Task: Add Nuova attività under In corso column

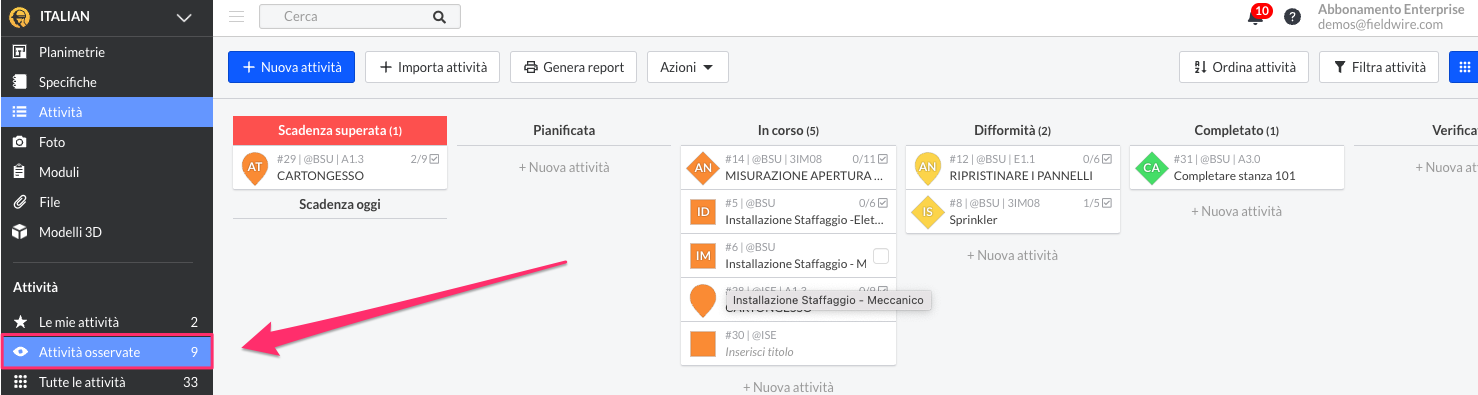Action: 788,387
